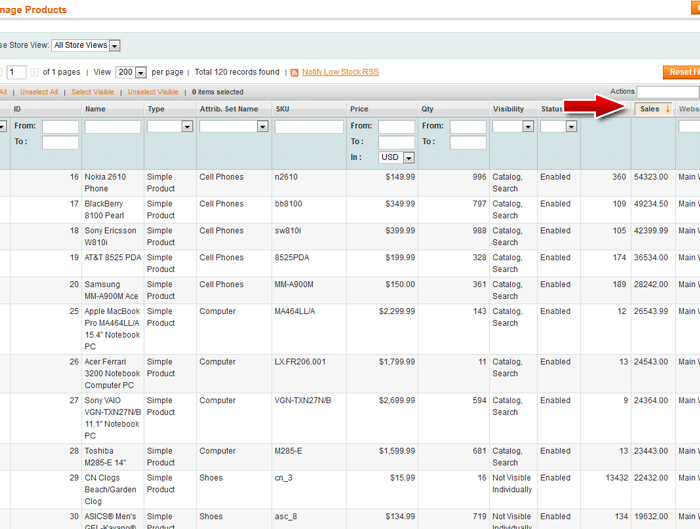Click Apple MacBook Pro product name

pyautogui.click(x=112, y=329)
